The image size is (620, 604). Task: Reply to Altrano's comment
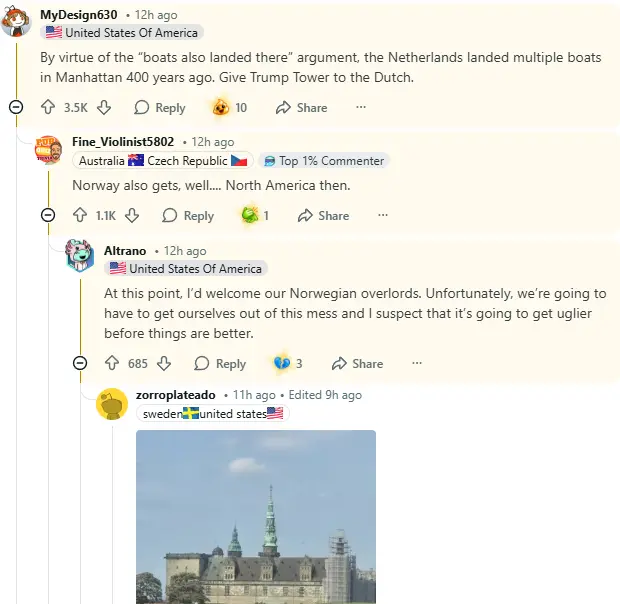pyautogui.click(x=220, y=364)
